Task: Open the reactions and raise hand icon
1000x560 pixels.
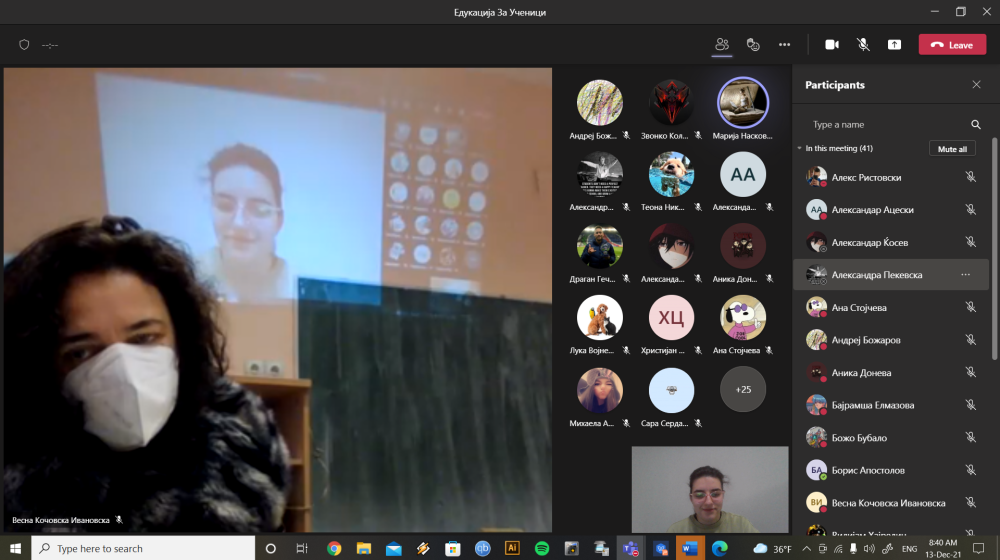Action: 754,44
